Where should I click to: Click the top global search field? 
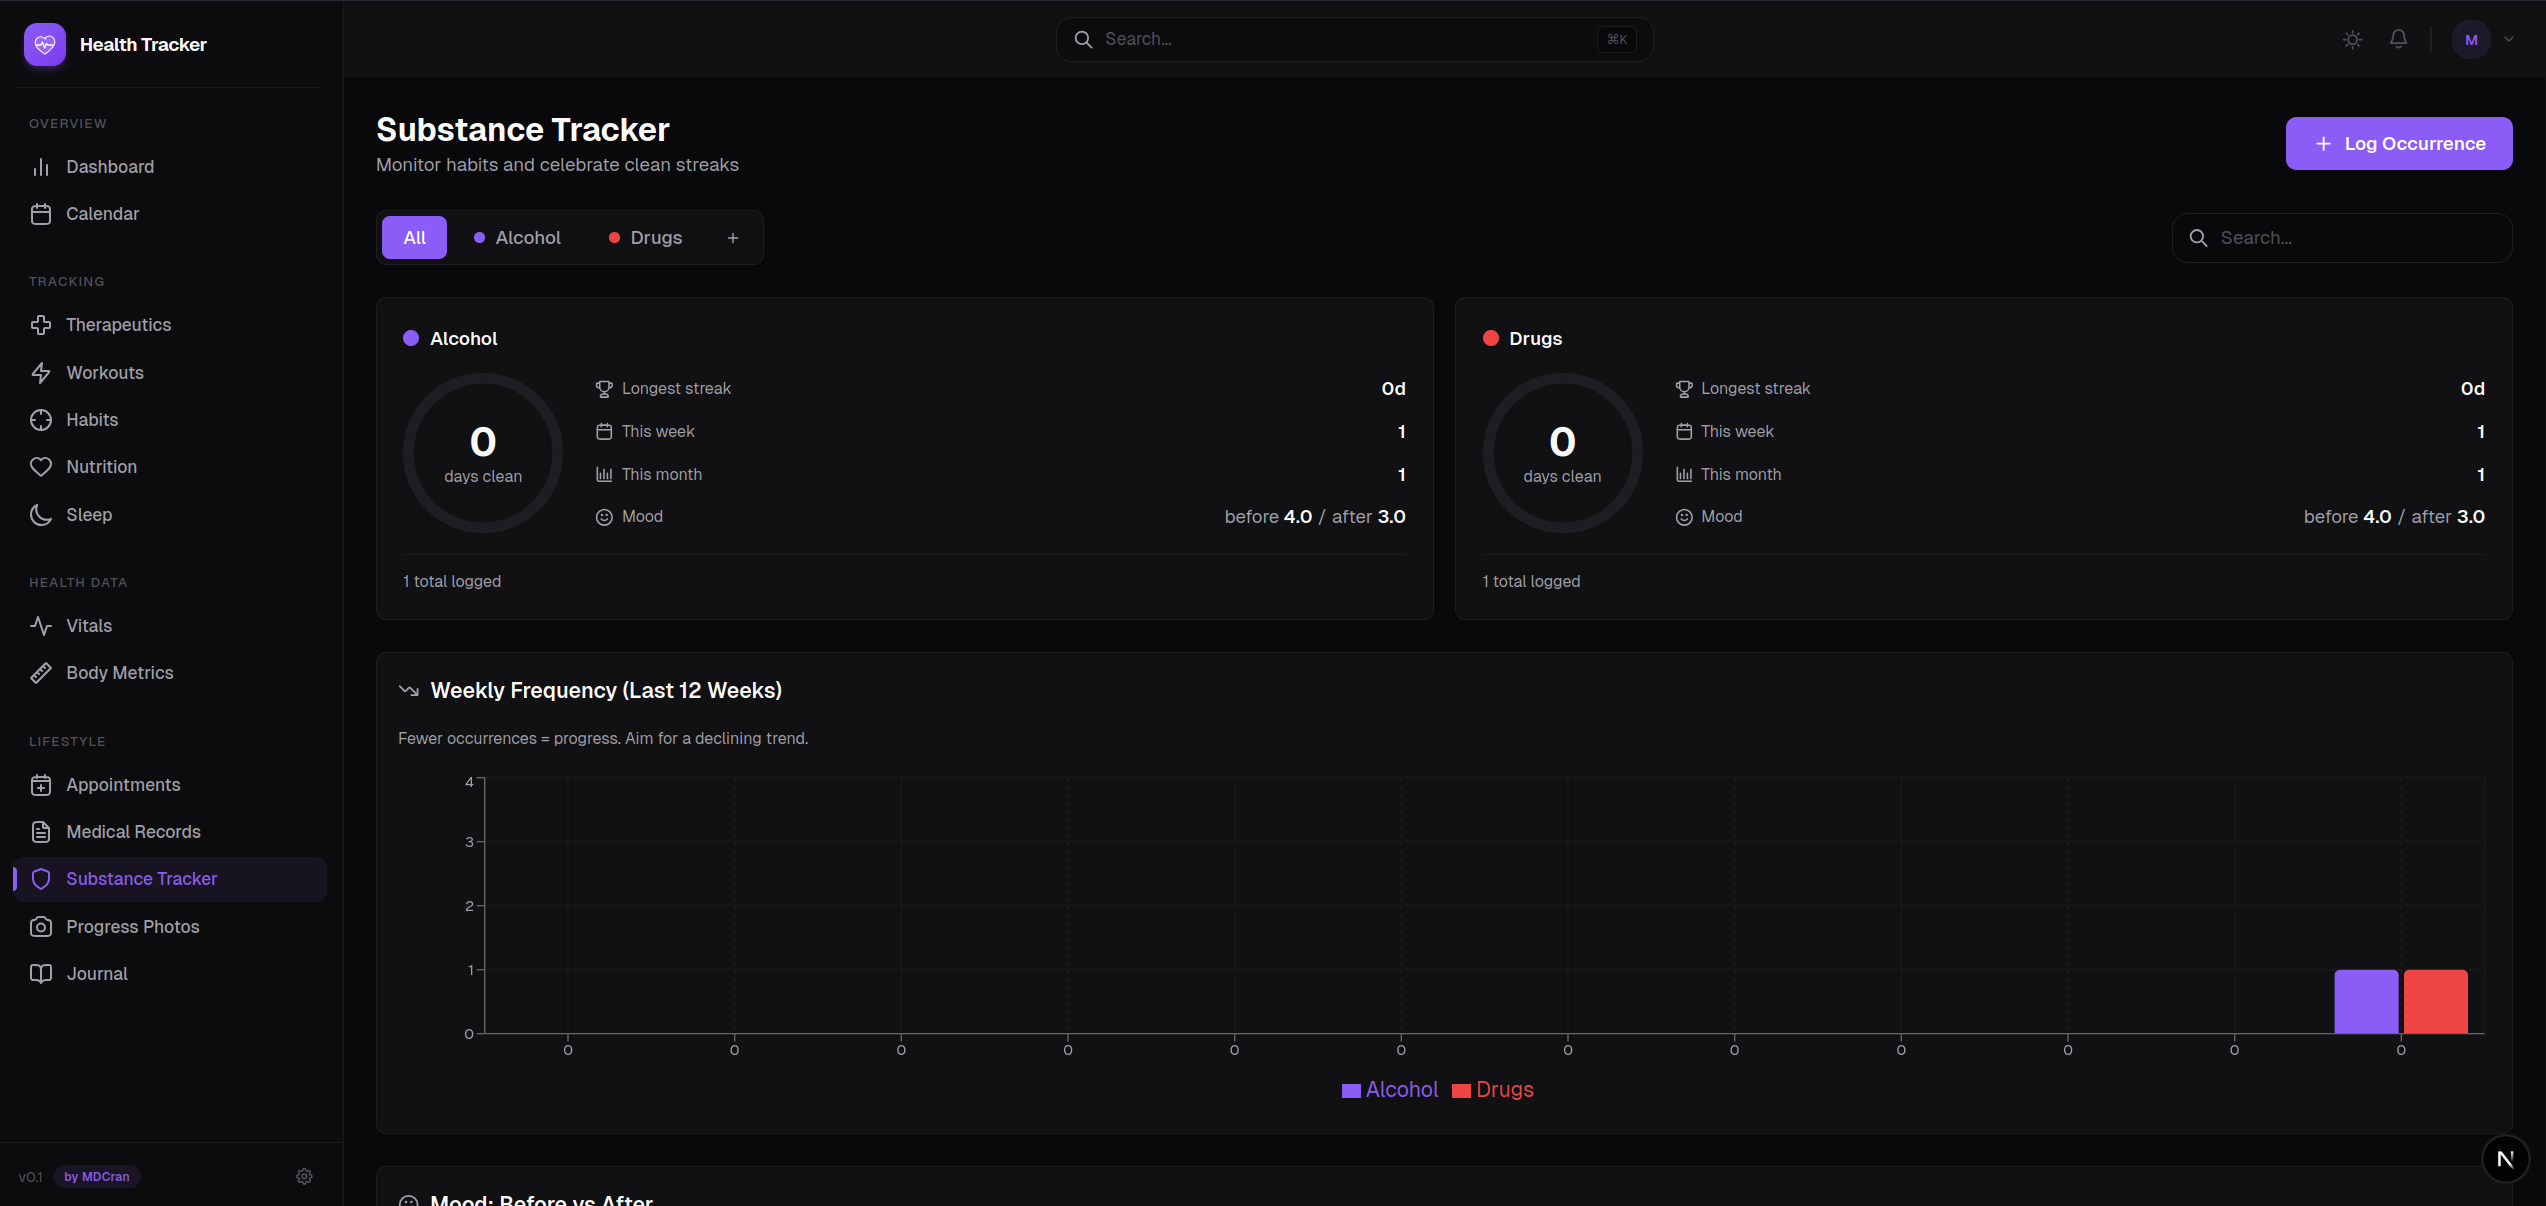click(1354, 39)
